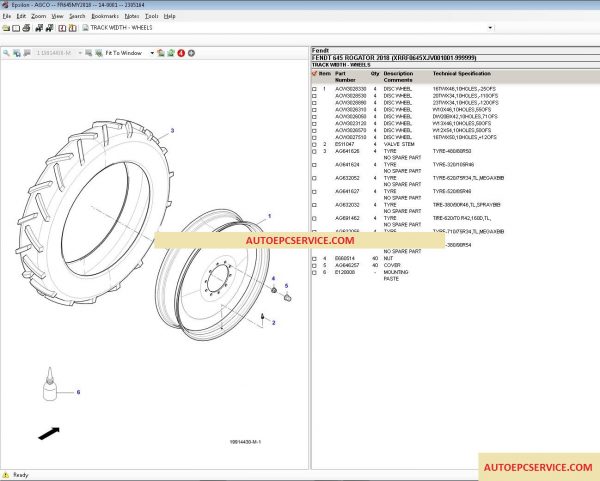Tick checkbox for MOUNTING PASTE row
The width and height of the screenshot is (600, 481).
click(315, 272)
